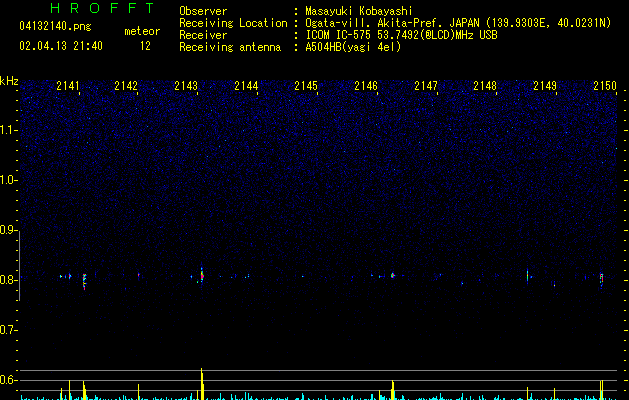
Task: Click the 2147 time marker
Action: 426,86
